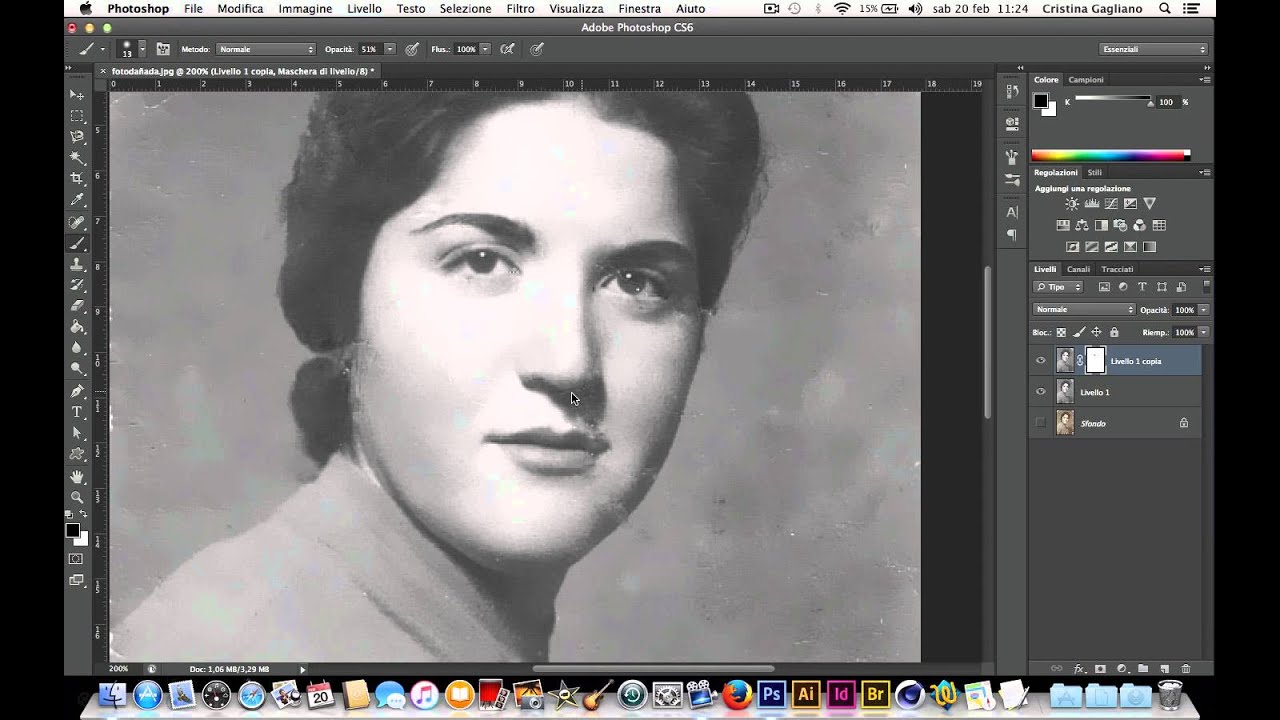This screenshot has height=720, width=1280.
Task: Open the Metodo blending mode dropdown
Action: click(265, 49)
